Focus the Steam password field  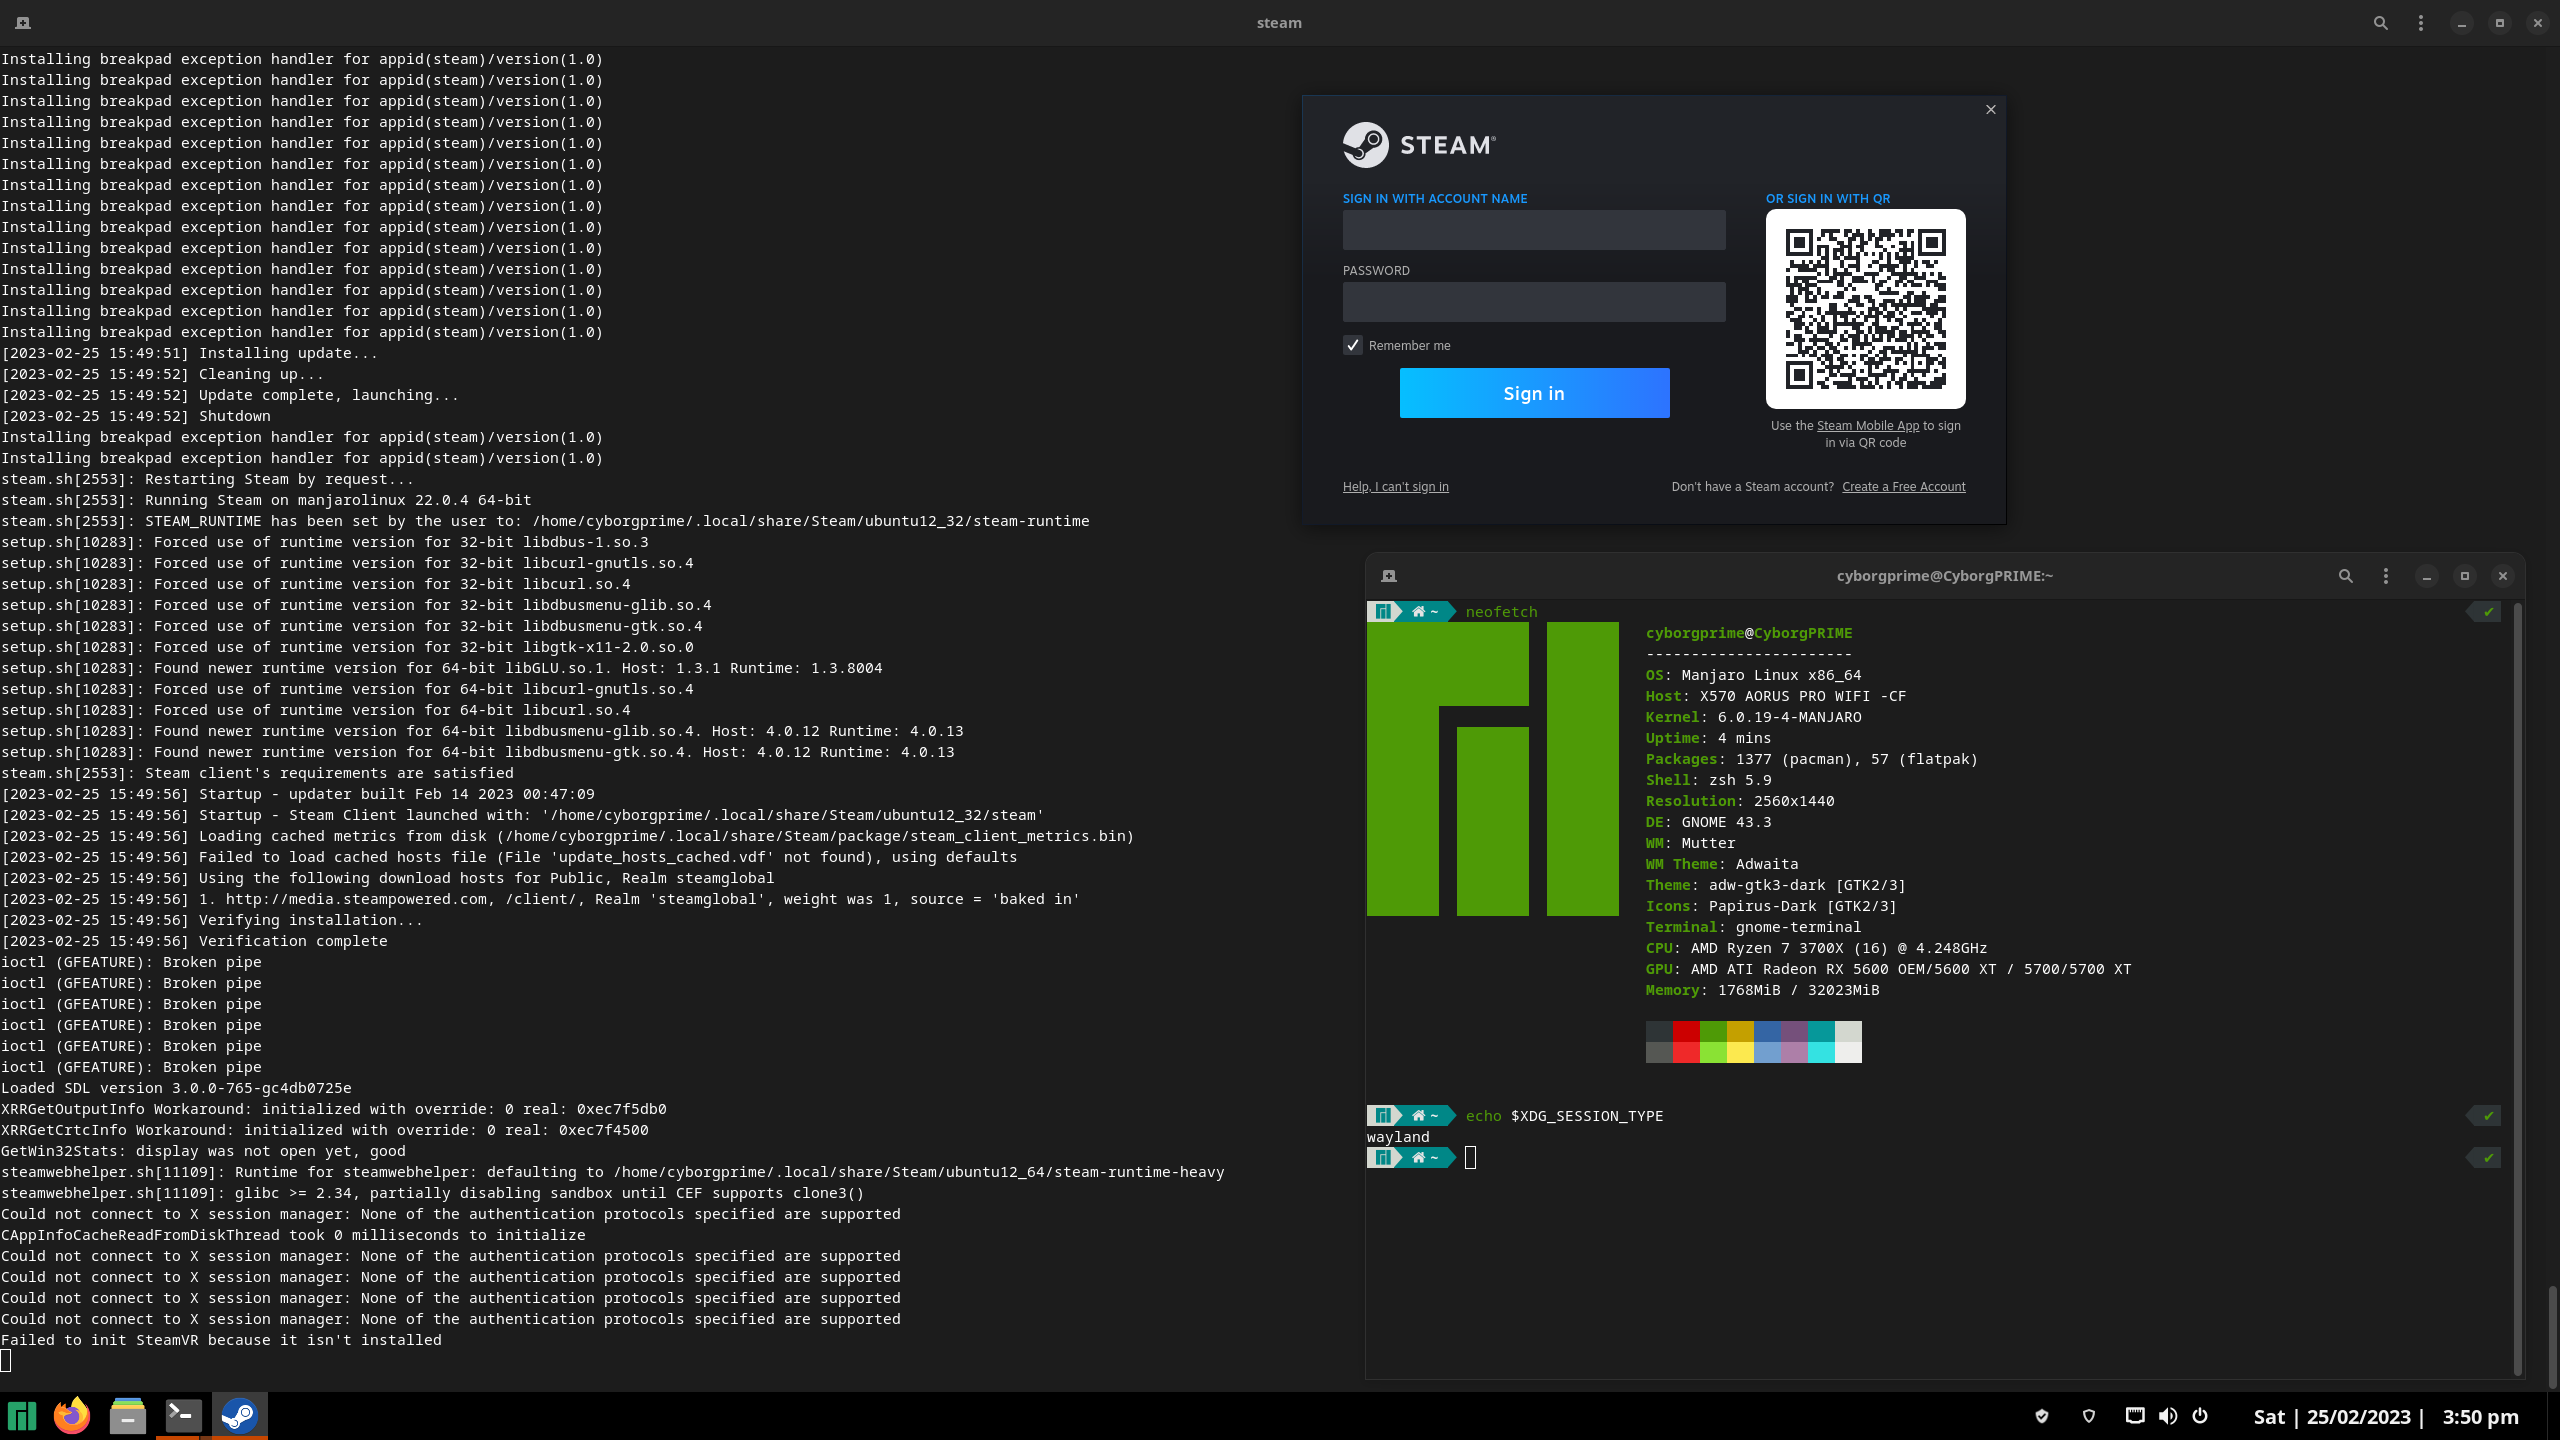tap(1534, 302)
